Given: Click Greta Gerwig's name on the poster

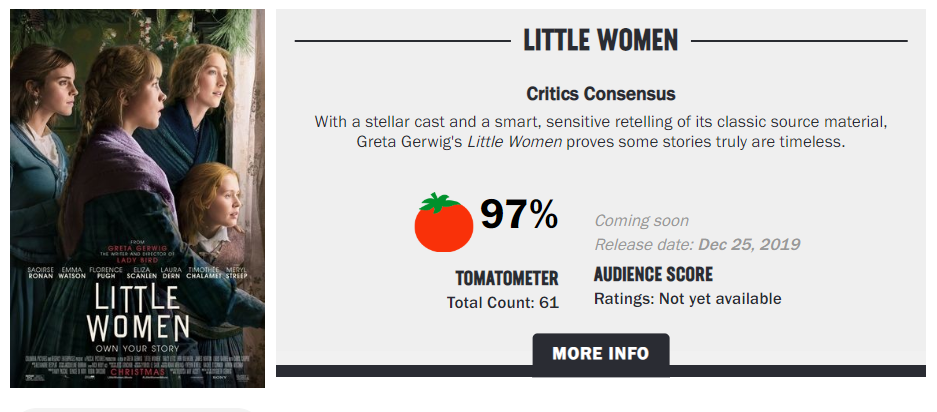Looking at the screenshot, I should (137, 246).
